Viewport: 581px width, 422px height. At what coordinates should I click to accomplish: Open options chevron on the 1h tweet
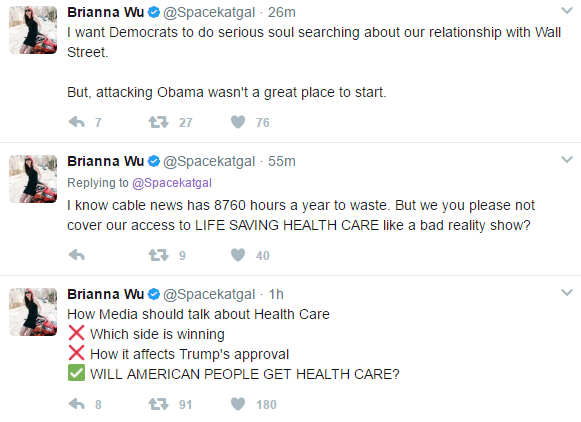tap(567, 293)
